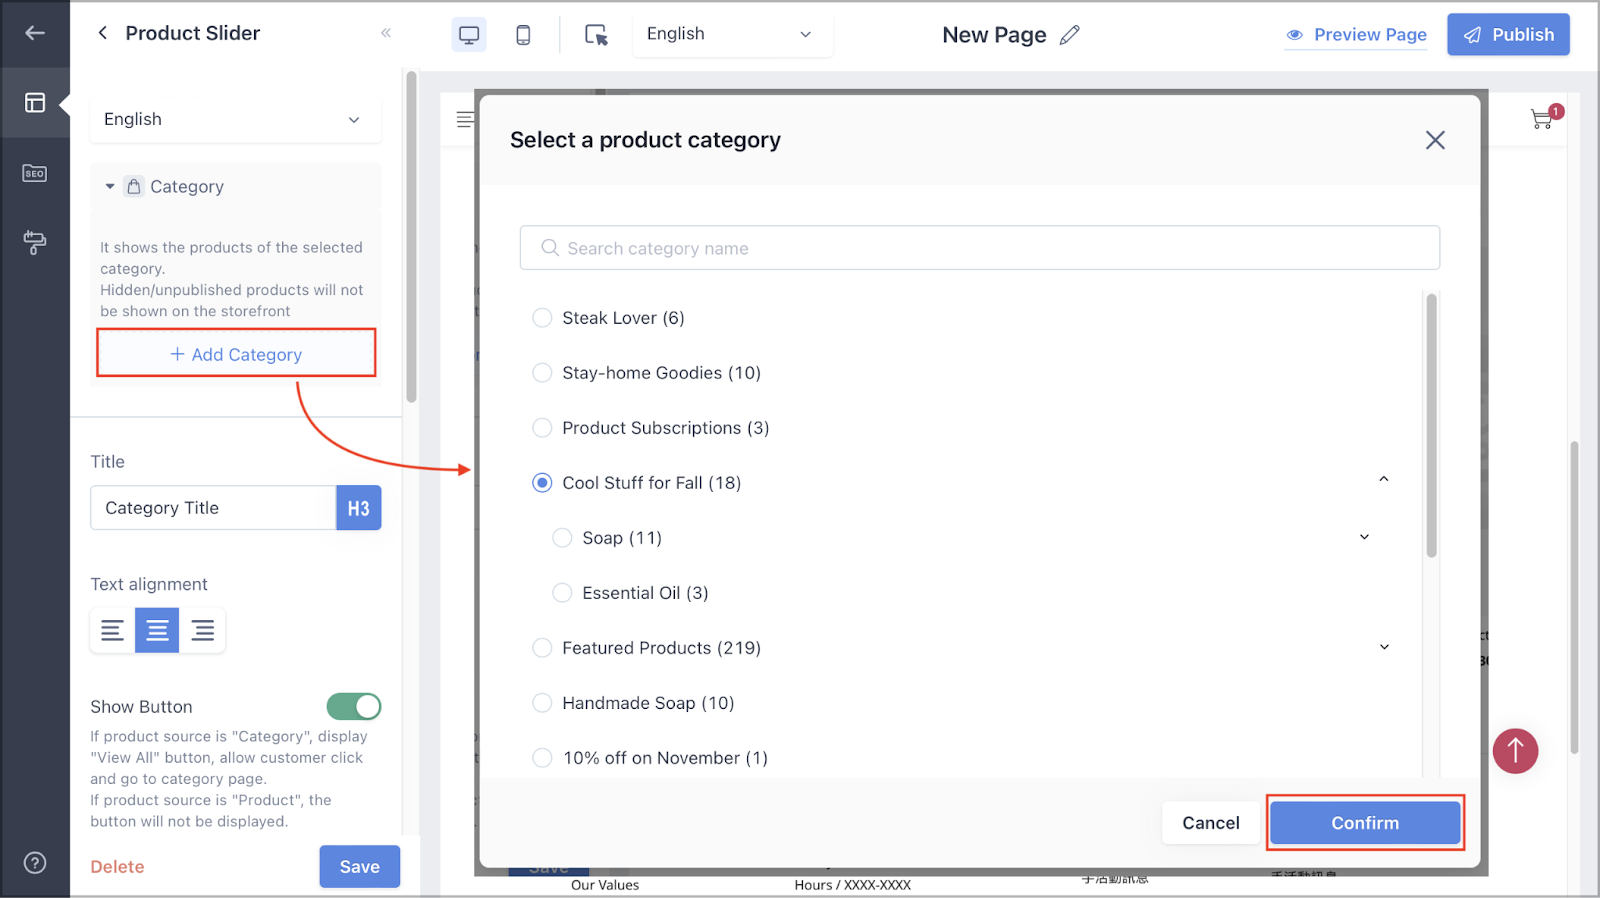Image resolution: width=1600 pixels, height=898 pixels.
Task: Focus the Search category name field
Action: (x=979, y=248)
